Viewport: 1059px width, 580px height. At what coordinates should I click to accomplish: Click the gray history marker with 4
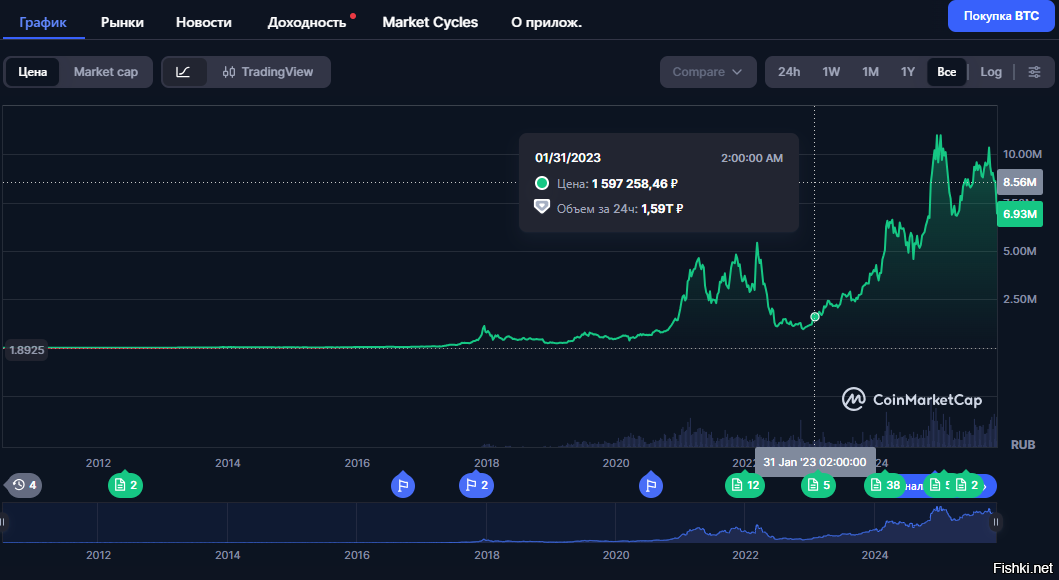[24, 486]
